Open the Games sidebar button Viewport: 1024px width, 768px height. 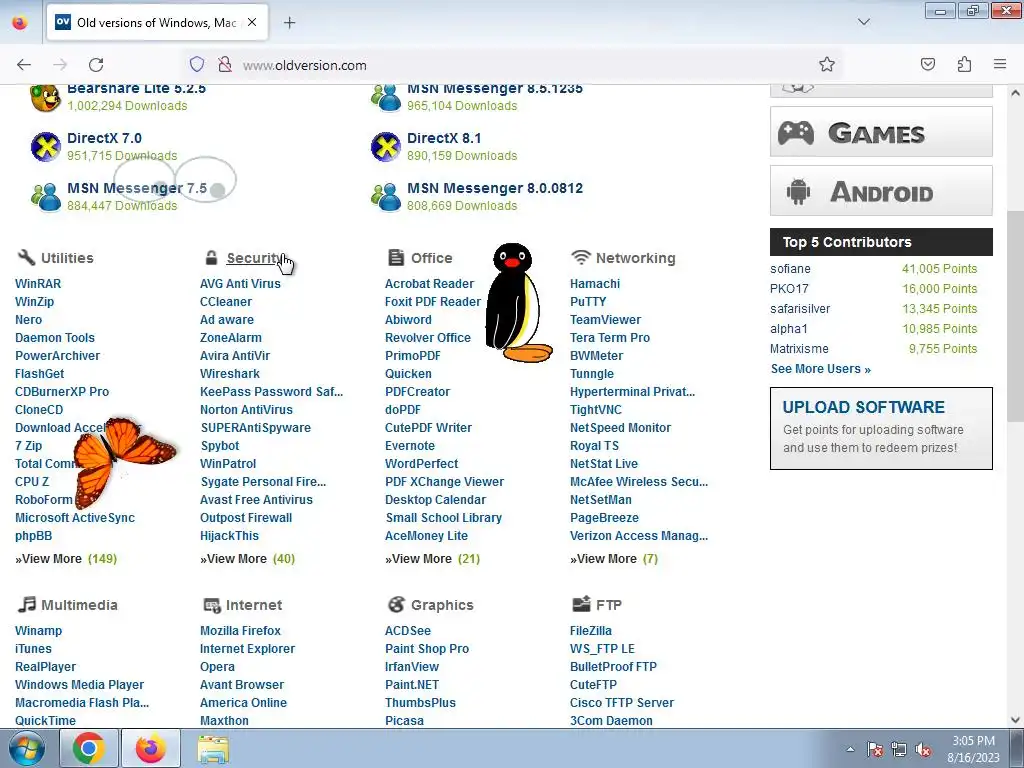[881, 132]
